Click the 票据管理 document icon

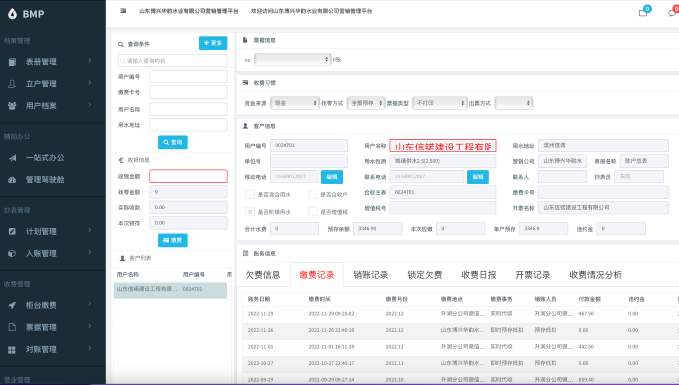pos(12,327)
